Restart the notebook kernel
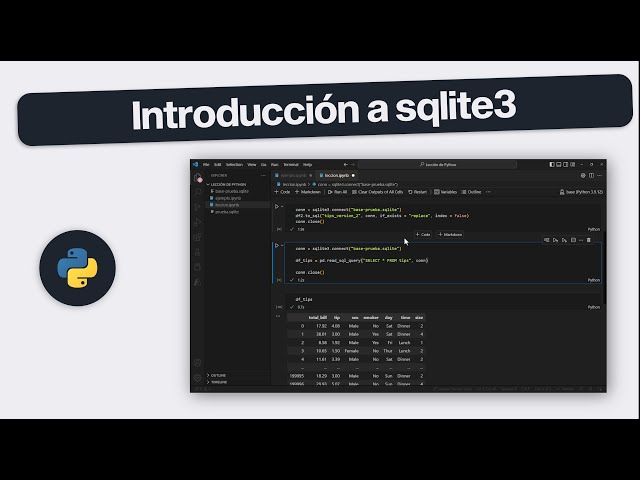640x480 pixels. coord(418,192)
